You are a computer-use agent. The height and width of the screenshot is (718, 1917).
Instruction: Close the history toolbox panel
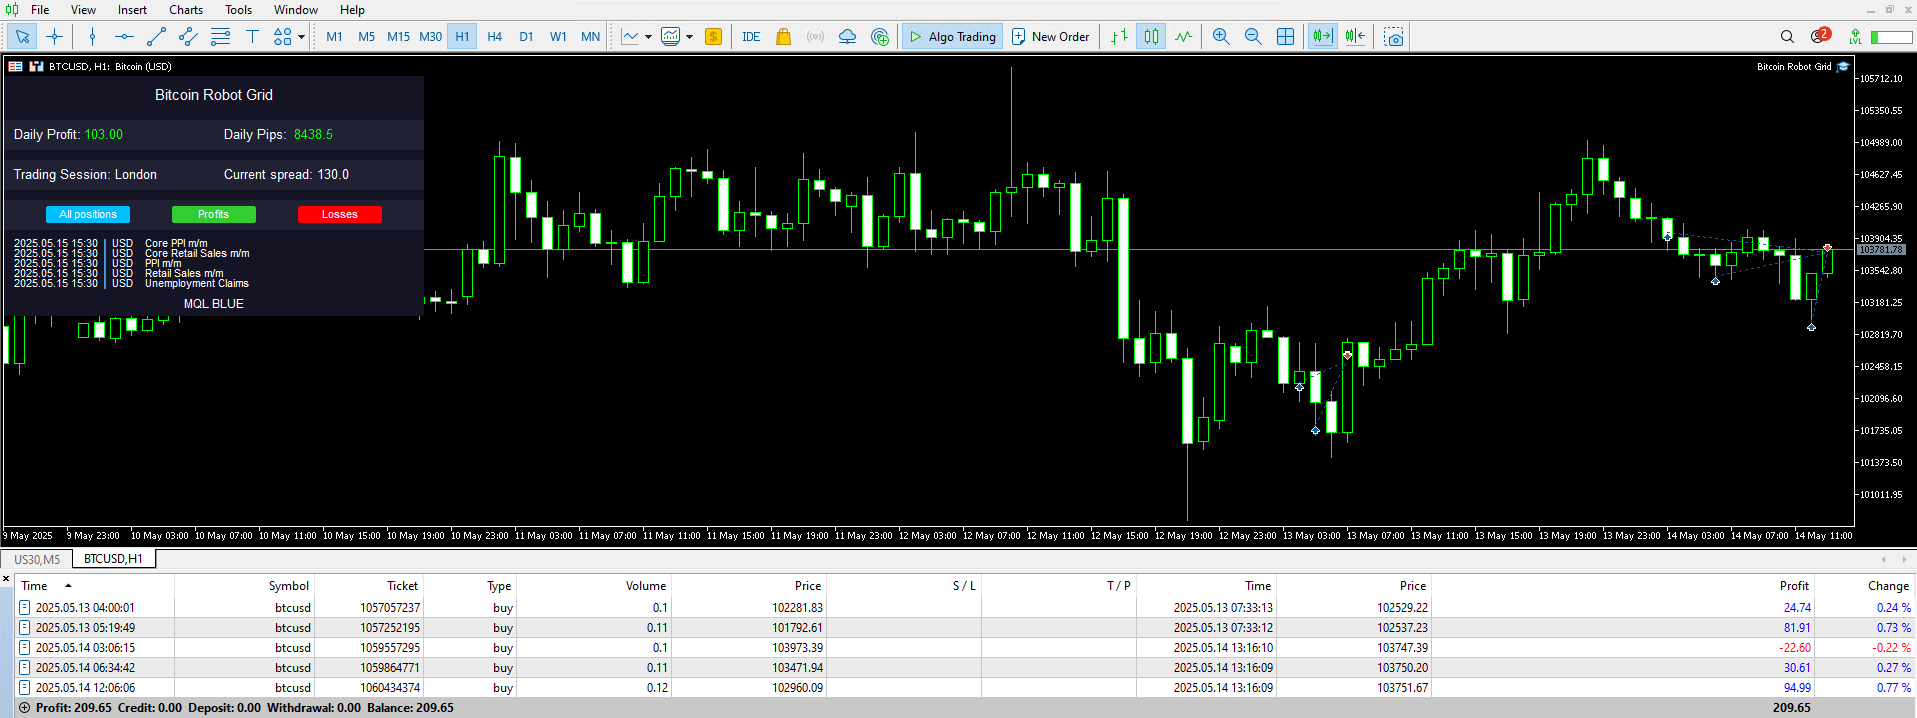pyautogui.click(x=6, y=579)
